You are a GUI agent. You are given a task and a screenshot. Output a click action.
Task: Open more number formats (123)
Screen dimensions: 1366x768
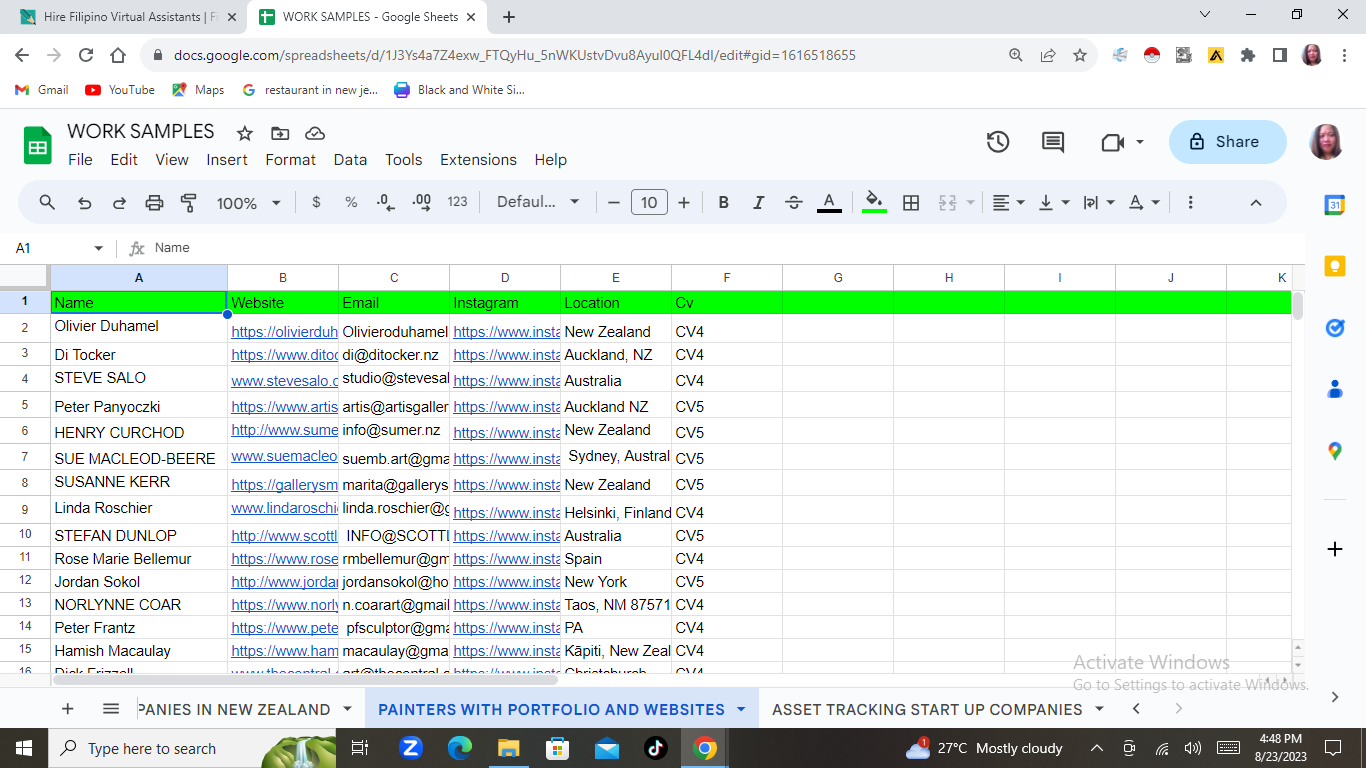457,202
